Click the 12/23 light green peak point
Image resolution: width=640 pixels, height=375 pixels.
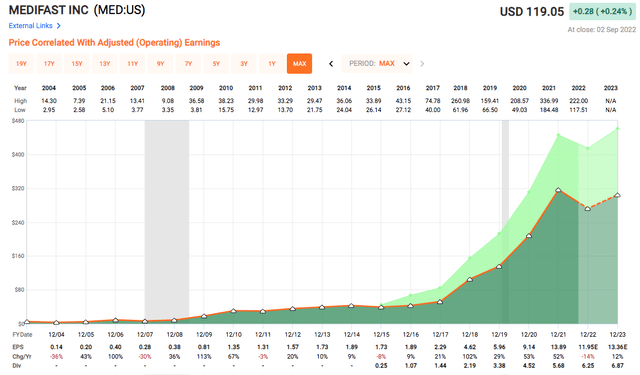tap(618, 129)
